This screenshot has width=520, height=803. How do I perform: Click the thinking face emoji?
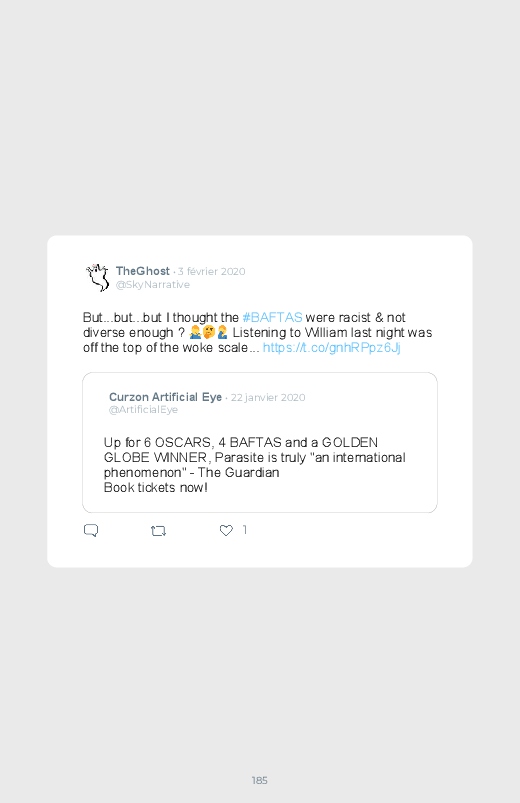pyautogui.click(x=209, y=333)
